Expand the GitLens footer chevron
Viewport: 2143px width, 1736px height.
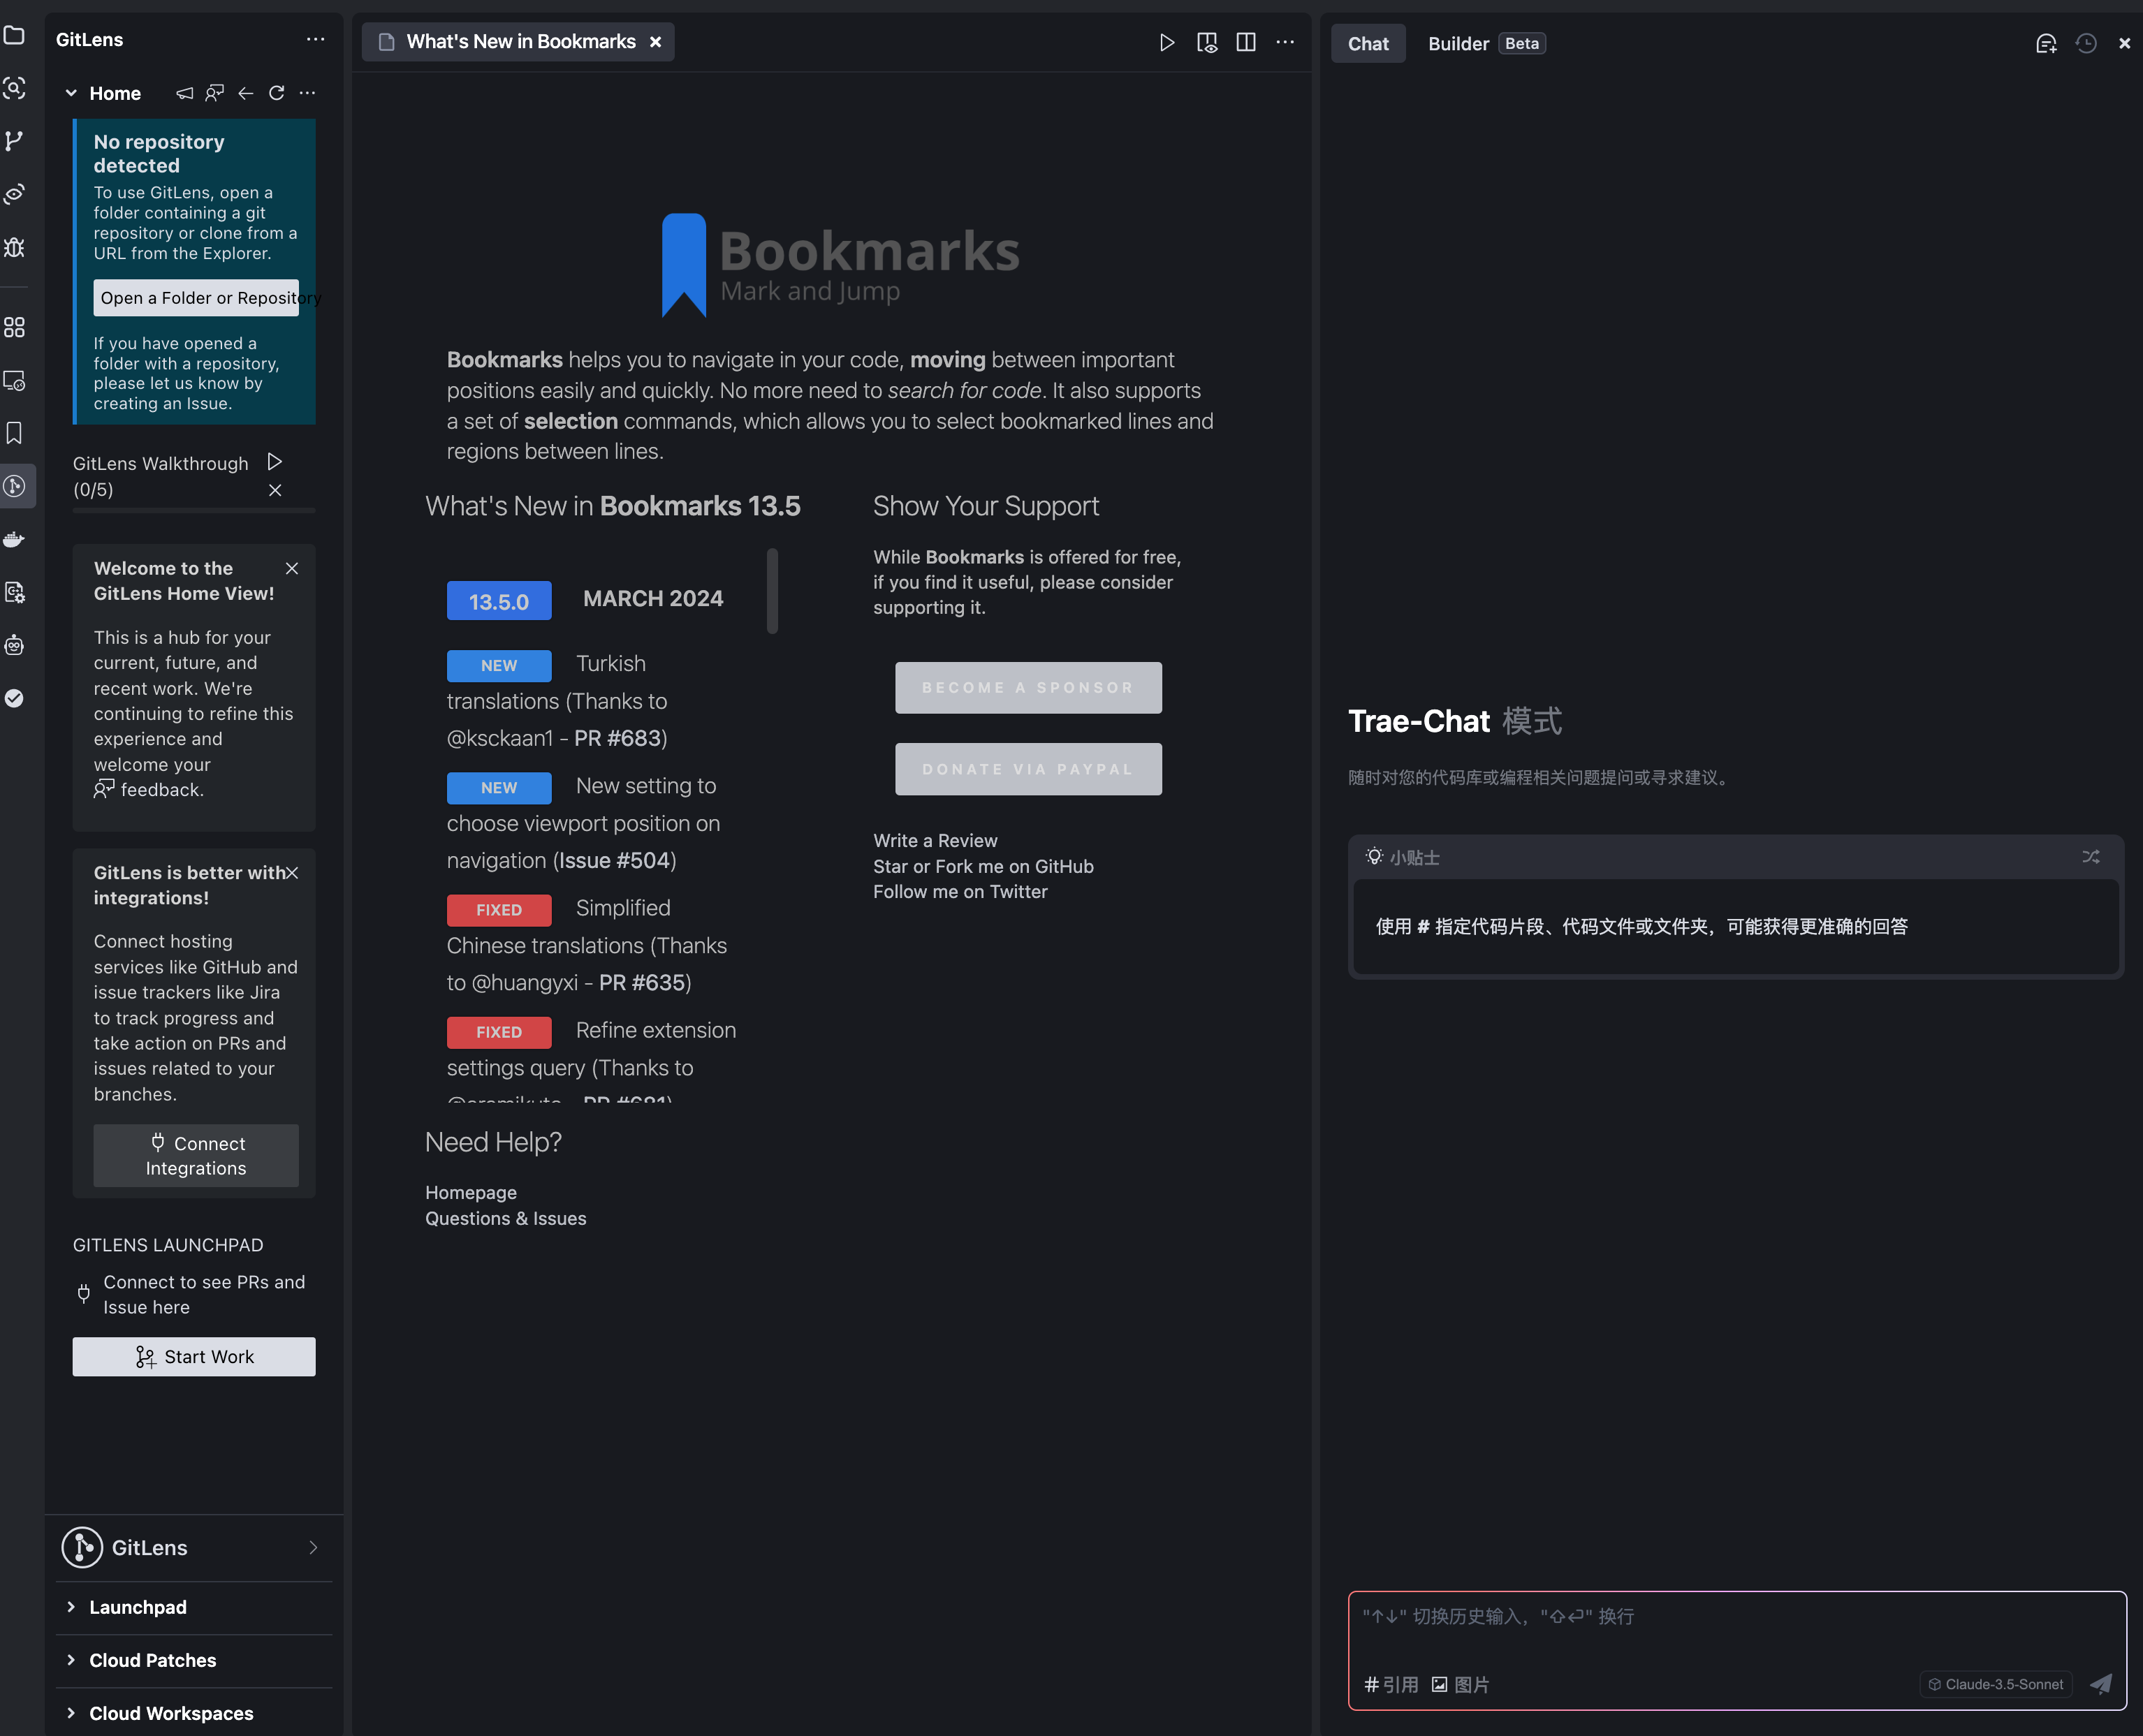(313, 1548)
